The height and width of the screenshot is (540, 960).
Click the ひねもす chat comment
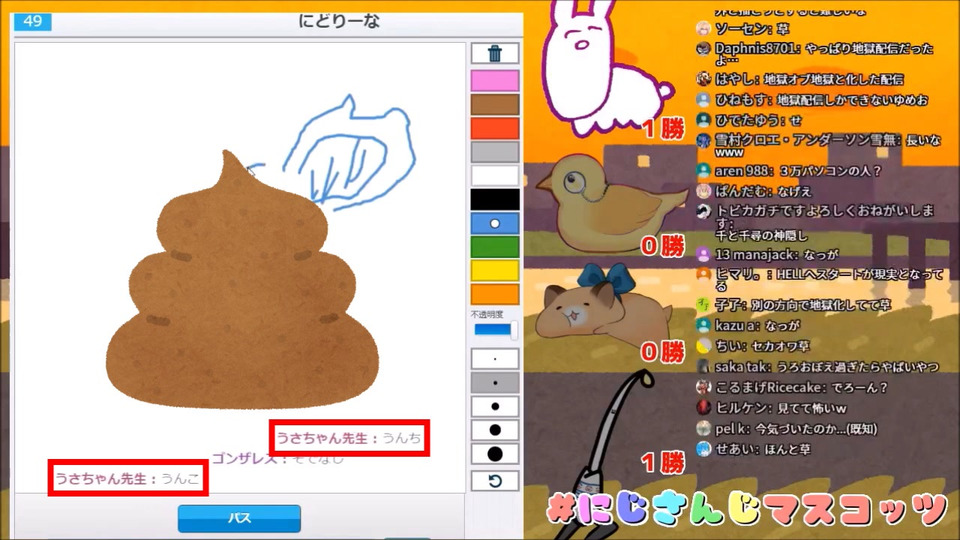click(812, 100)
